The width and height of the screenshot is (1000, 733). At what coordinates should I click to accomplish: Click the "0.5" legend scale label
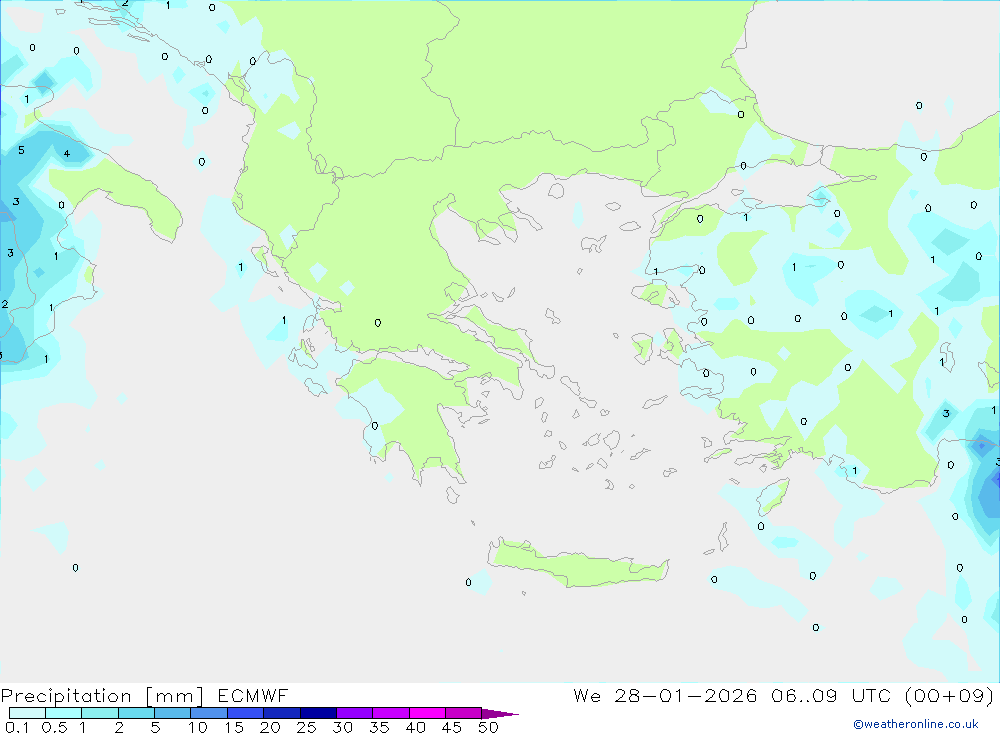point(54,727)
